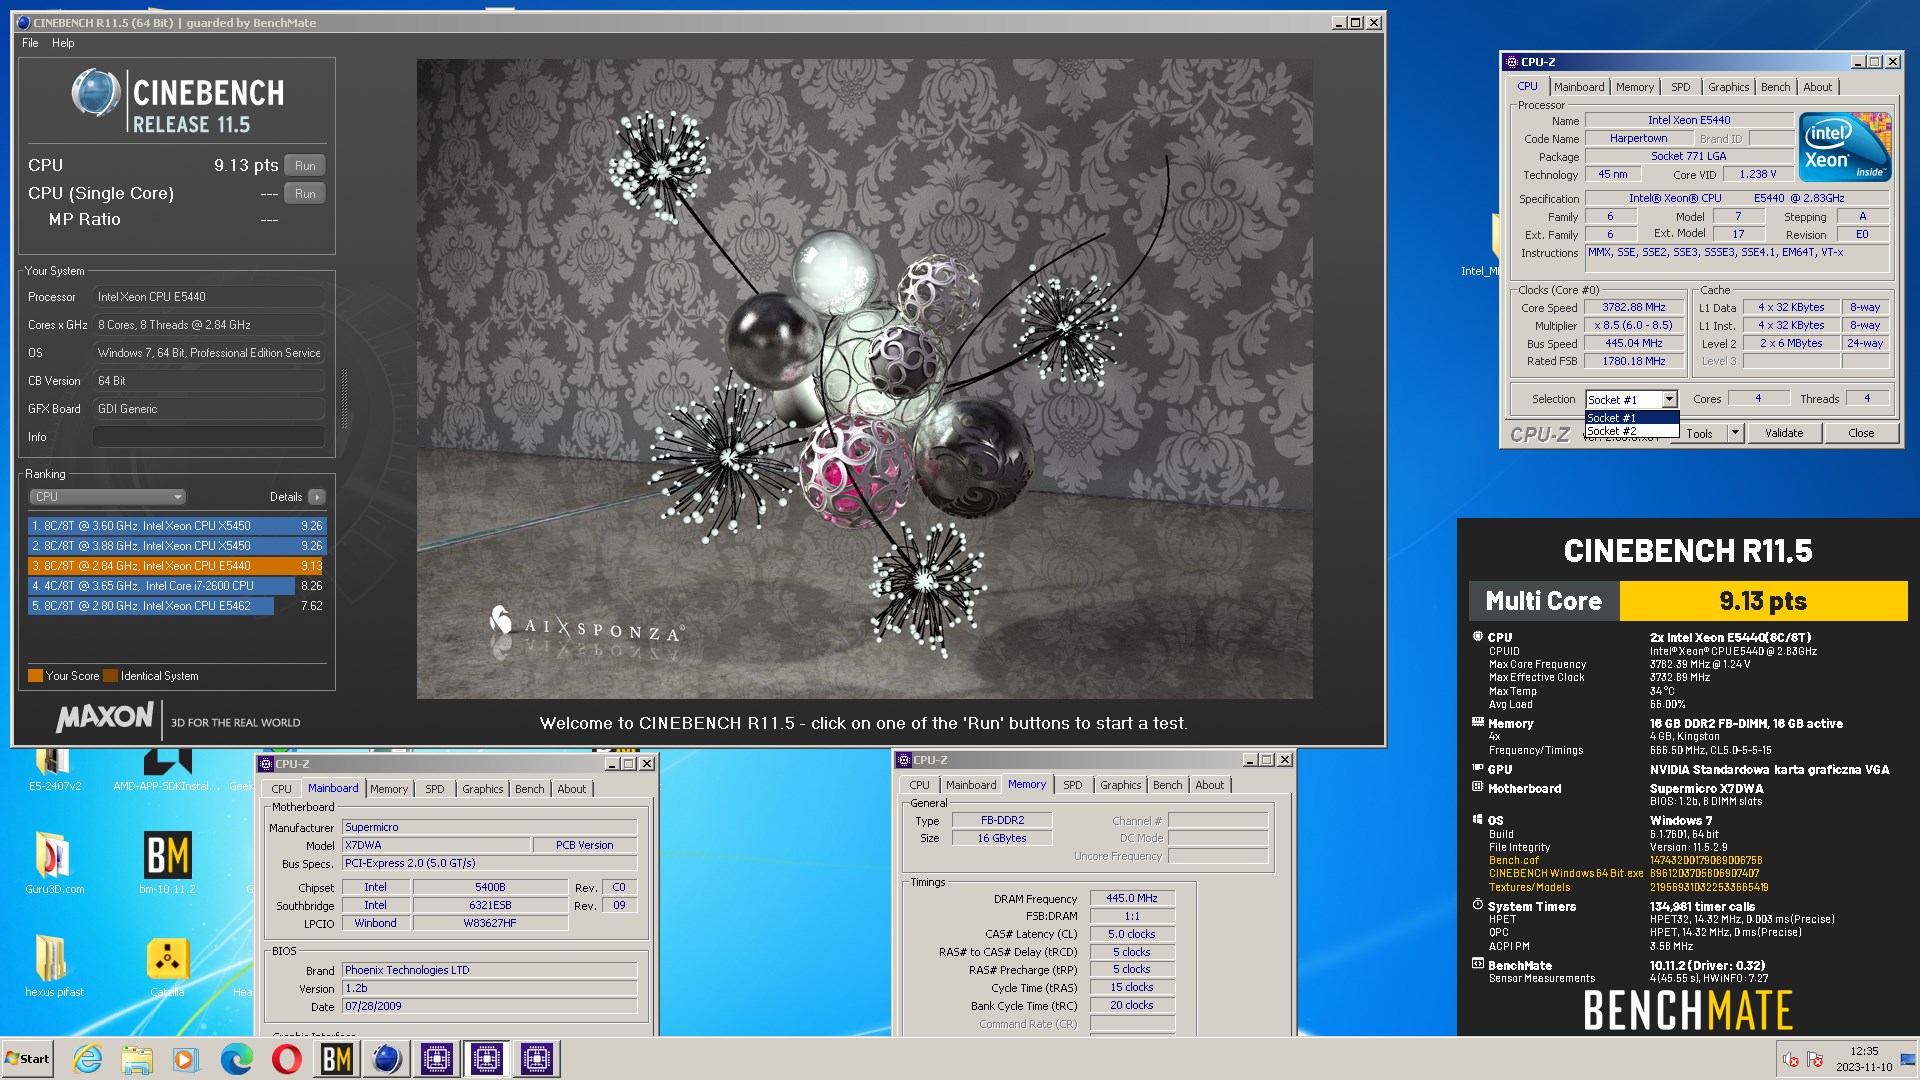Click the PCB Version field in CPU-Z Mainboard
The image size is (1920, 1080).
click(x=585, y=845)
